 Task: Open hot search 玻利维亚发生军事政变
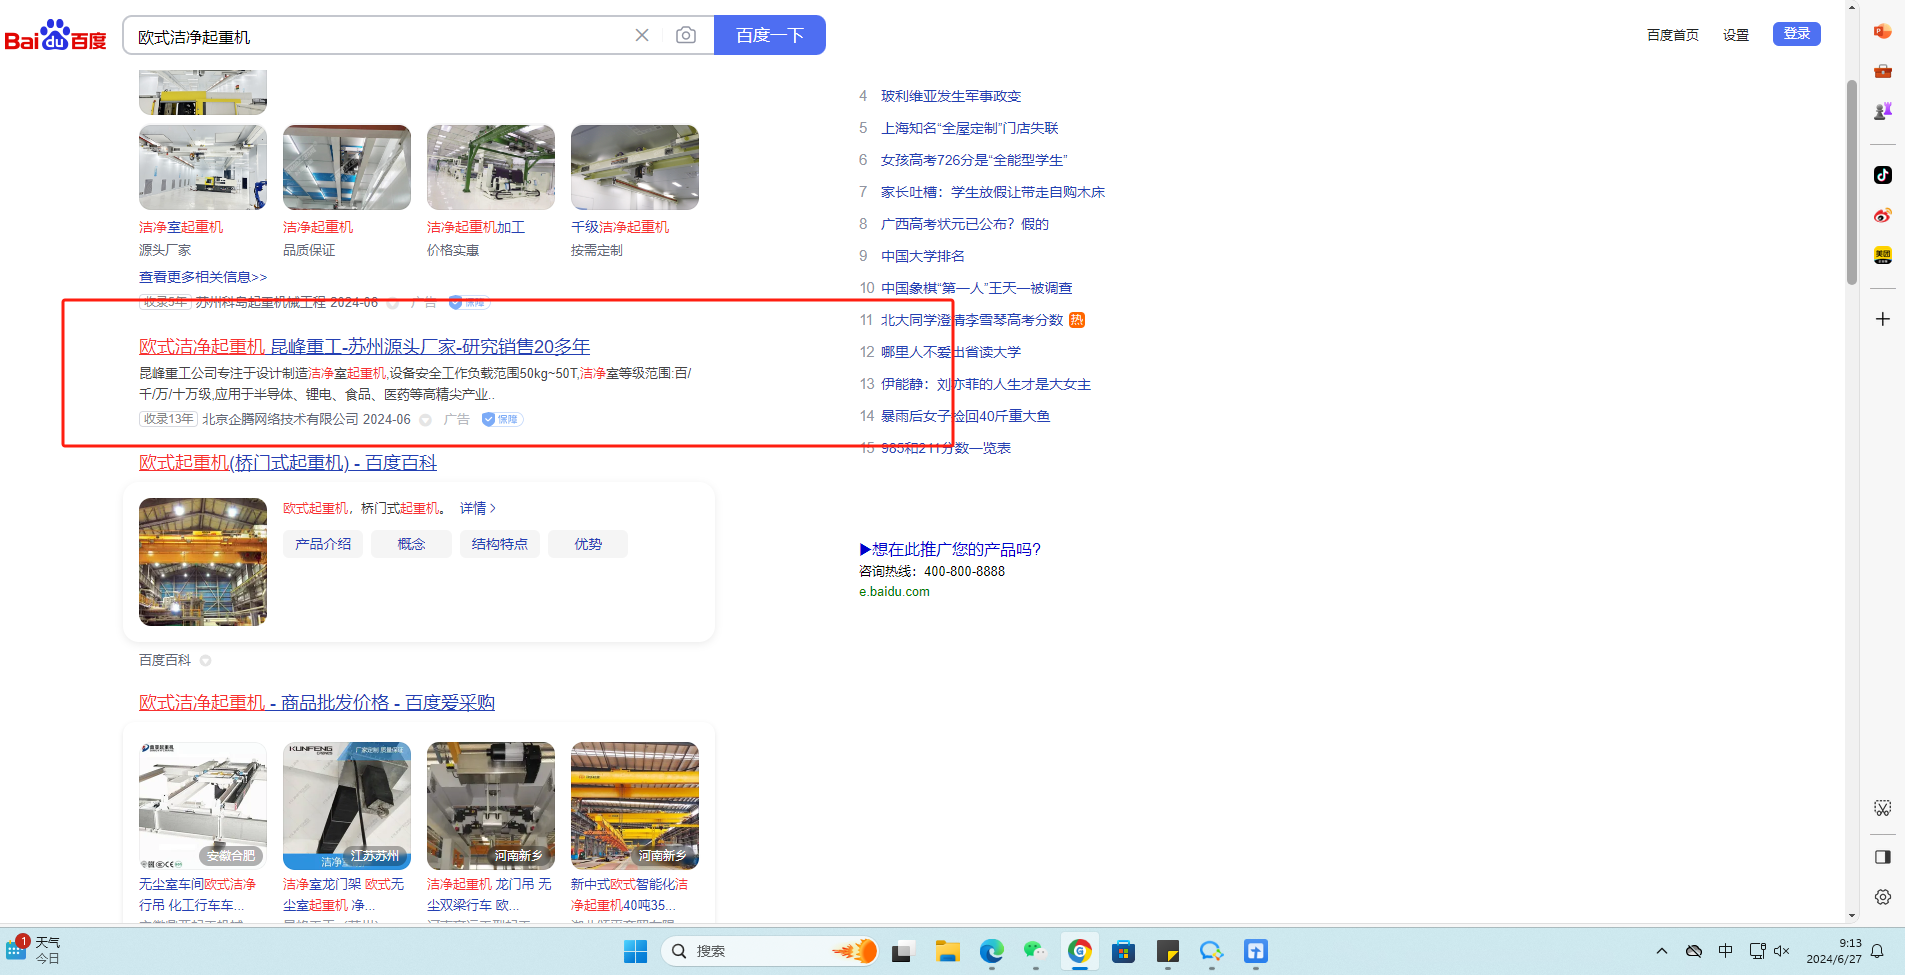(951, 96)
